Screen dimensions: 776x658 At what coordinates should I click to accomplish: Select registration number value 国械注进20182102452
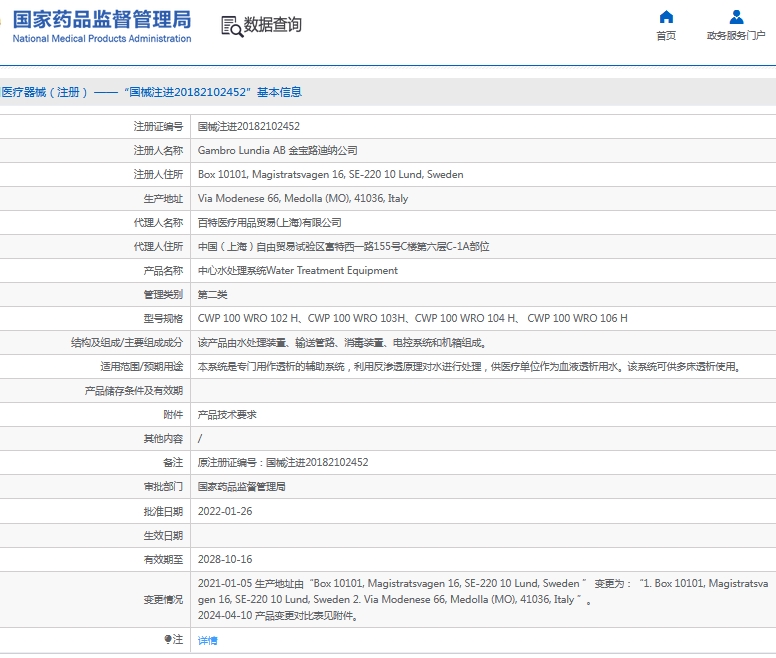pyautogui.click(x=249, y=126)
